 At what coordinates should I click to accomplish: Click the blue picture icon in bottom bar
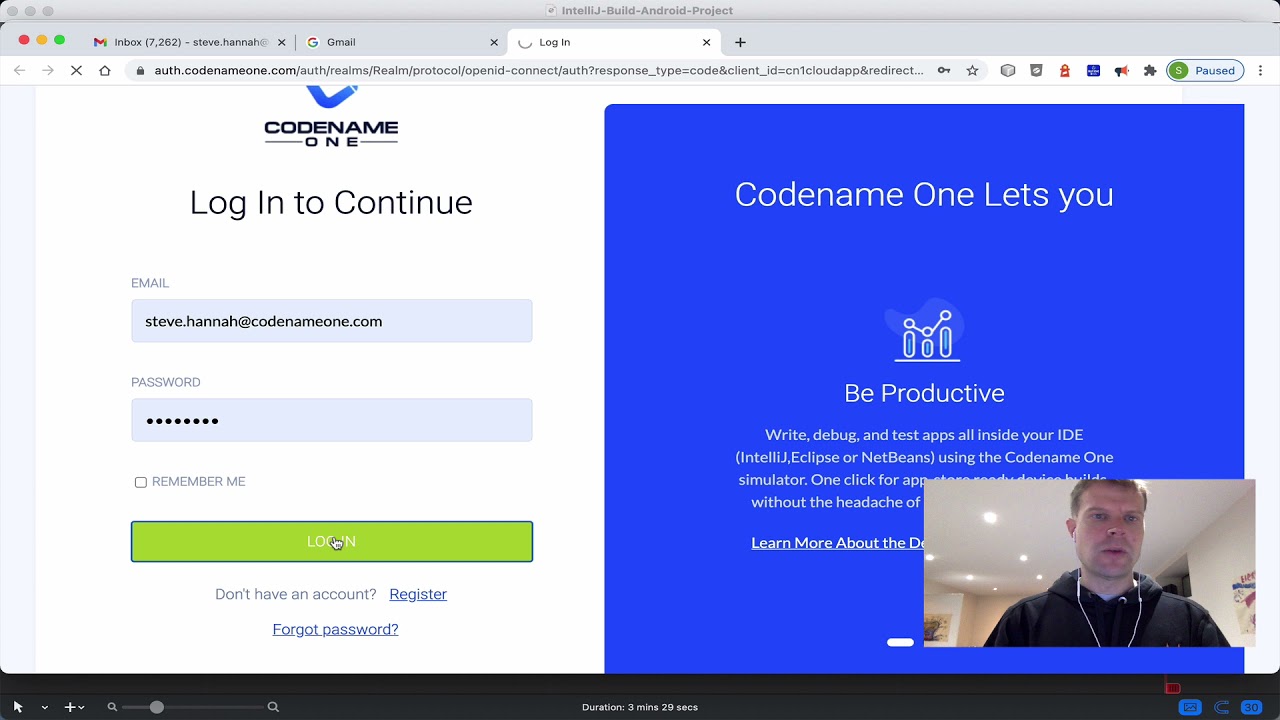click(1190, 707)
